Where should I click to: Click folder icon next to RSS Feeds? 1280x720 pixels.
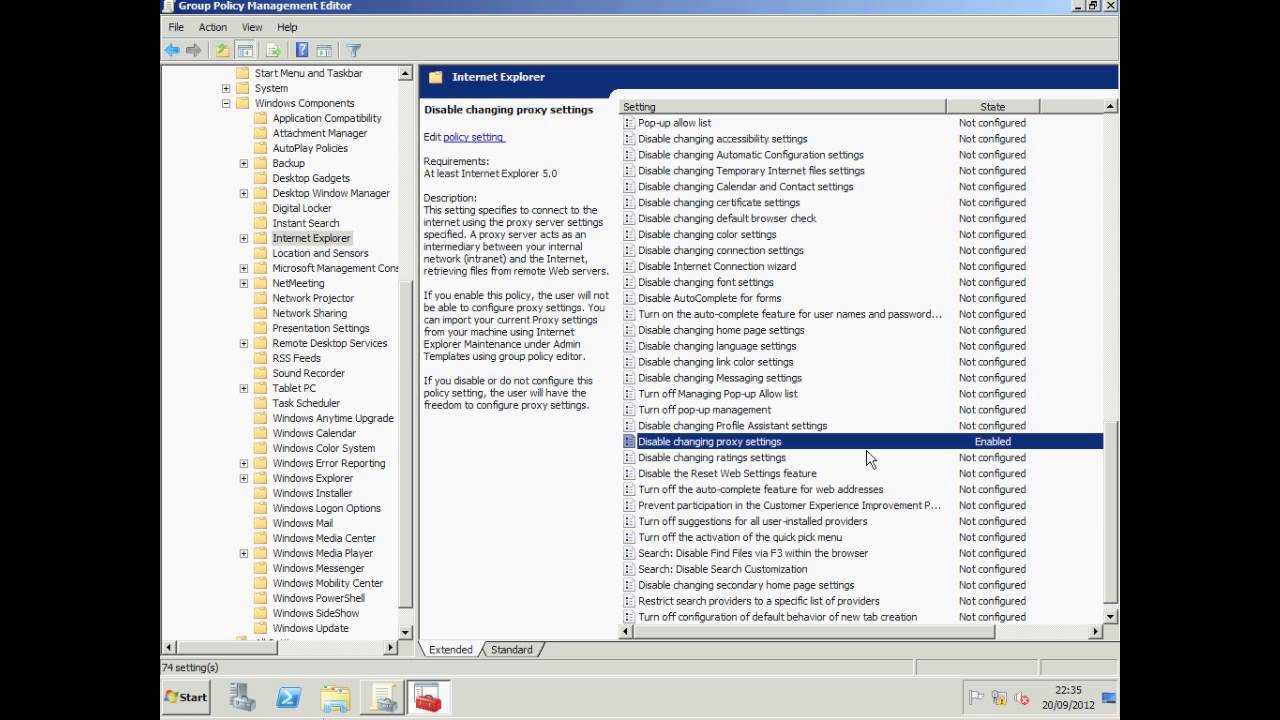coord(261,358)
